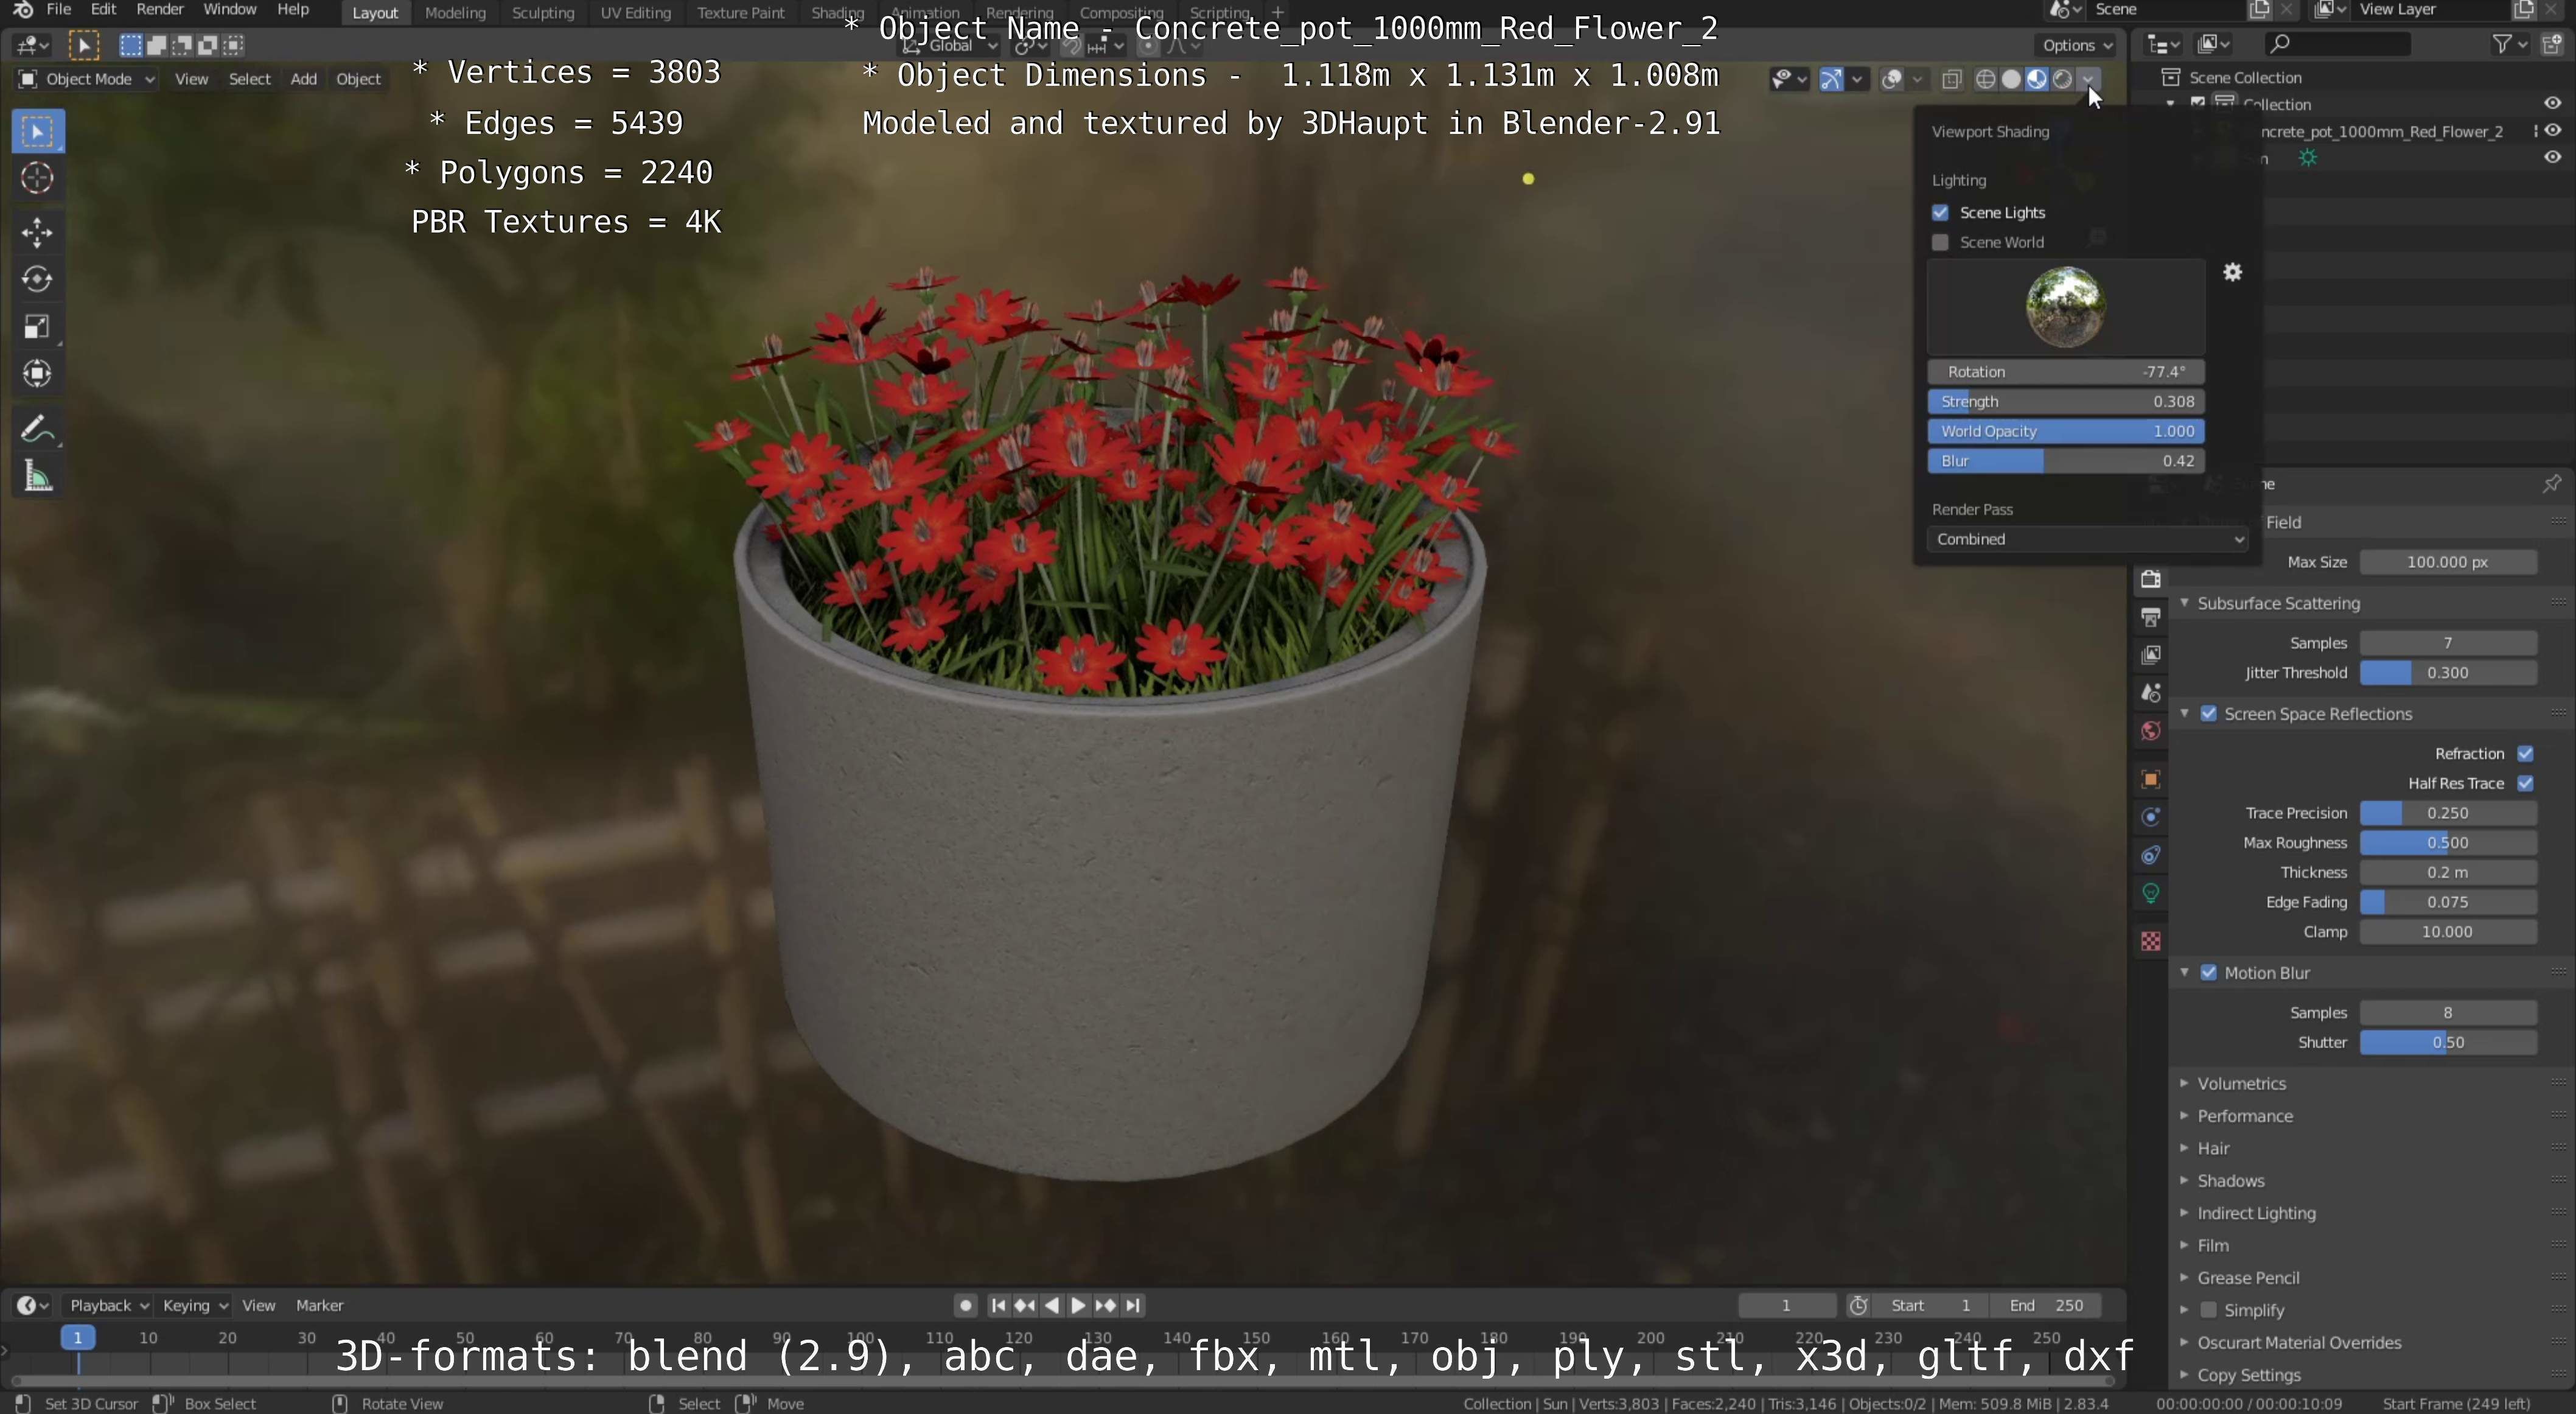
Task: Disable Motion Blur checkbox
Action: click(2209, 973)
